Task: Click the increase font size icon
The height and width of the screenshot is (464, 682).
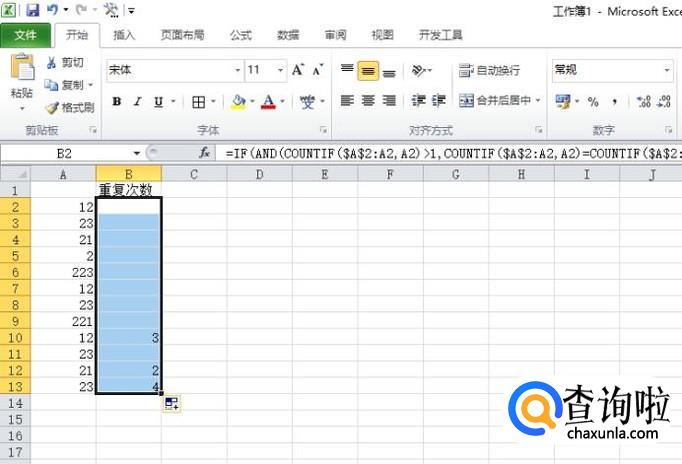Action: (x=298, y=70)
